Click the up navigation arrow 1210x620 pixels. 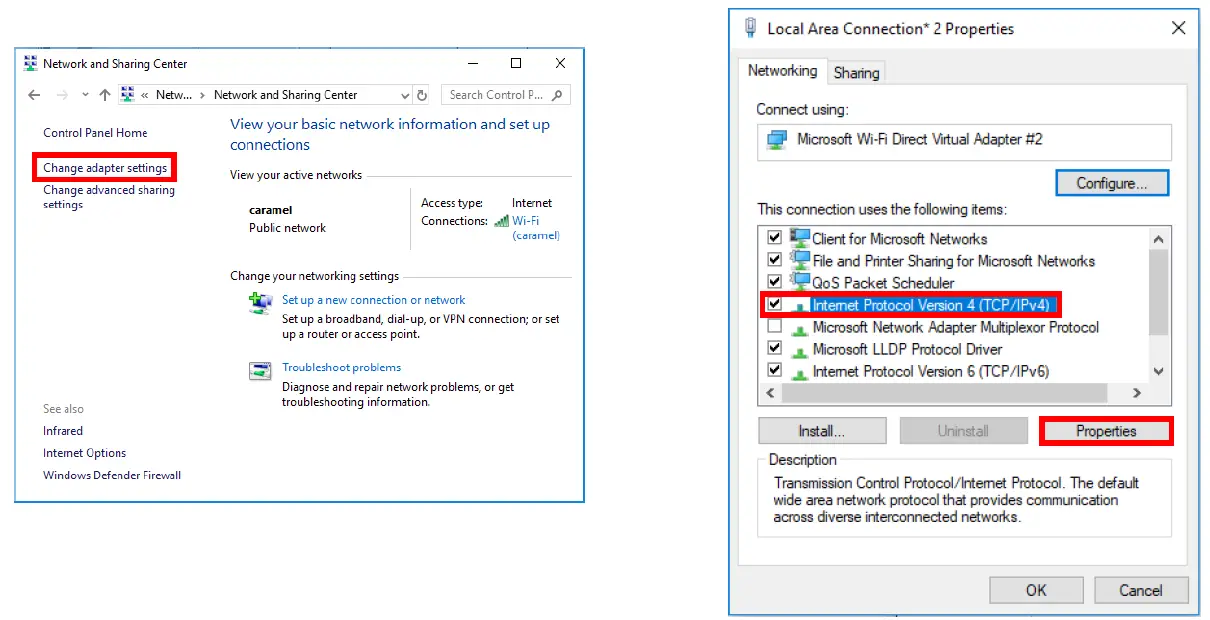point(104,94)
